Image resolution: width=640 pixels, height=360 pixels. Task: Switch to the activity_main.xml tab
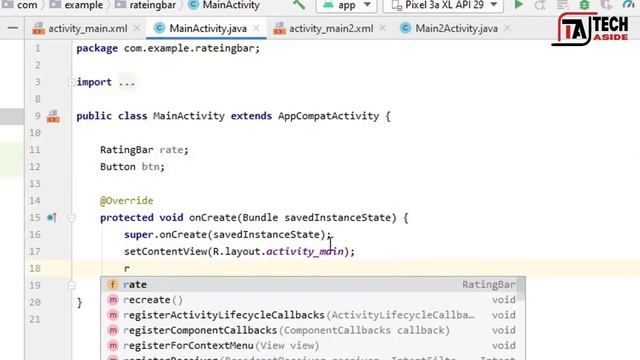pos(87,29)
